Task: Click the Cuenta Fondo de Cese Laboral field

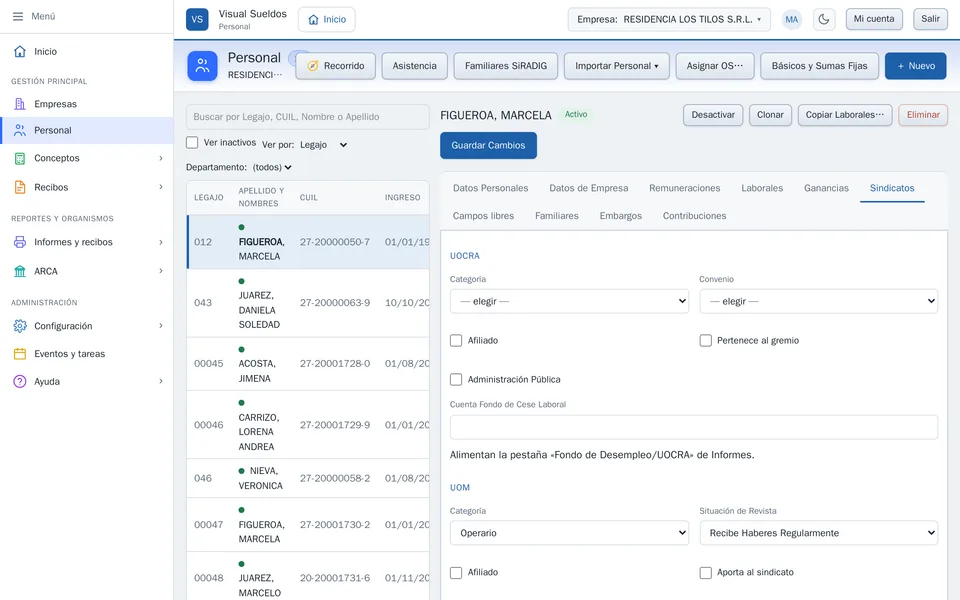Action: coord(694,427)
